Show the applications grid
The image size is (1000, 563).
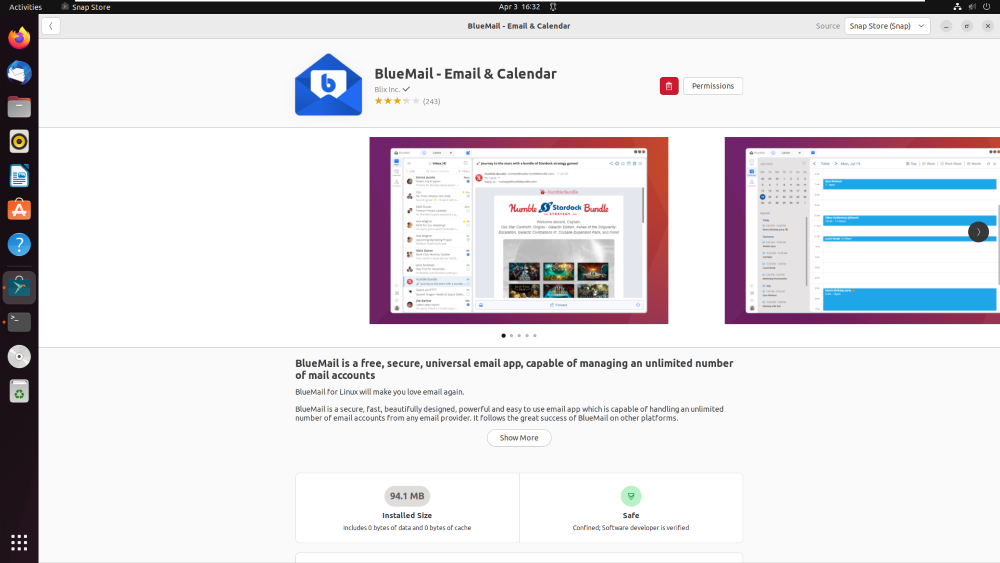19,543
